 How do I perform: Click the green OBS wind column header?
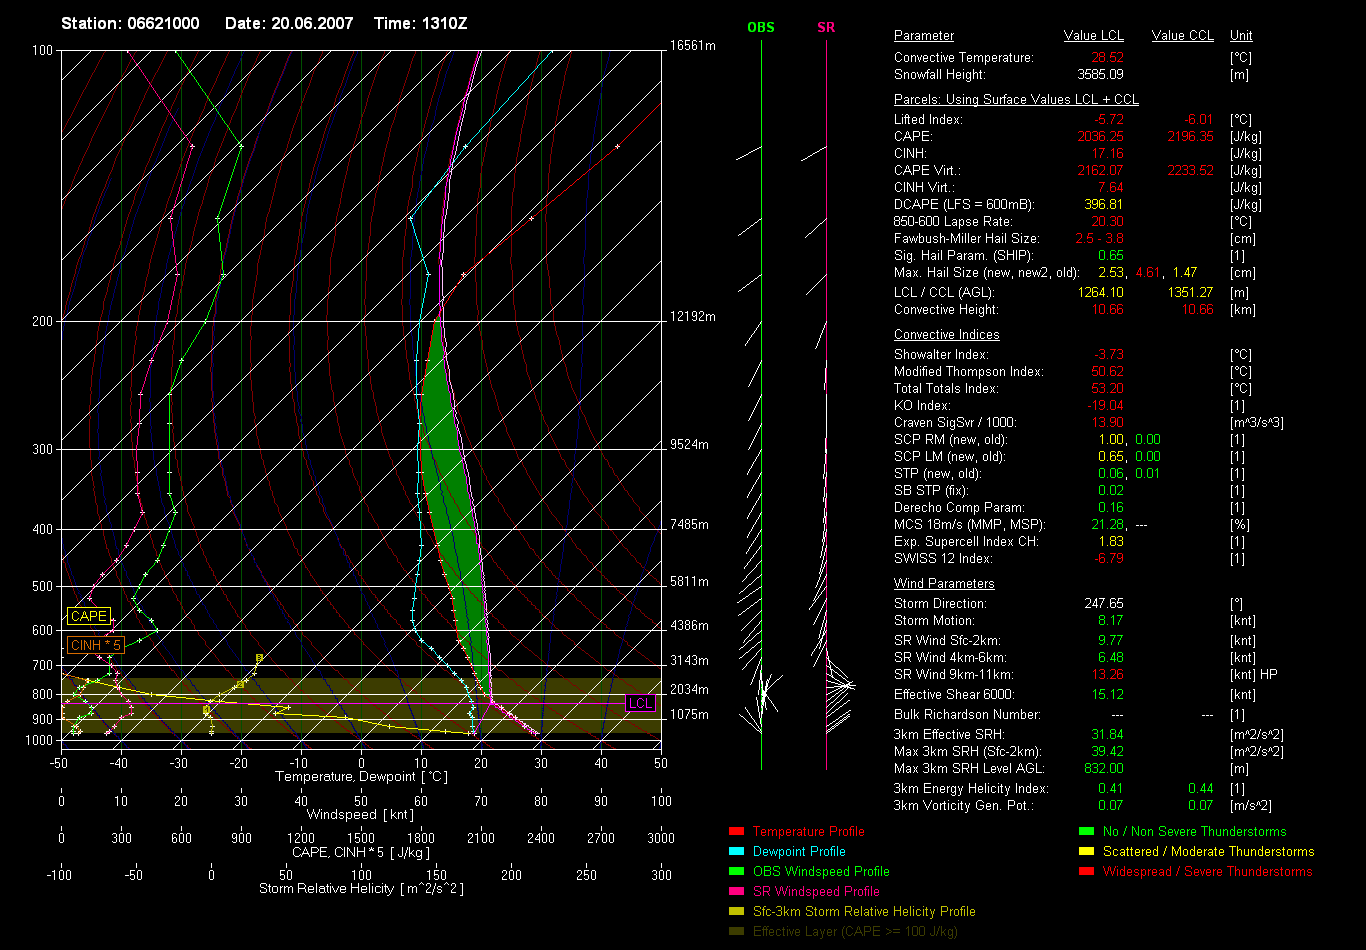point(761,27)
